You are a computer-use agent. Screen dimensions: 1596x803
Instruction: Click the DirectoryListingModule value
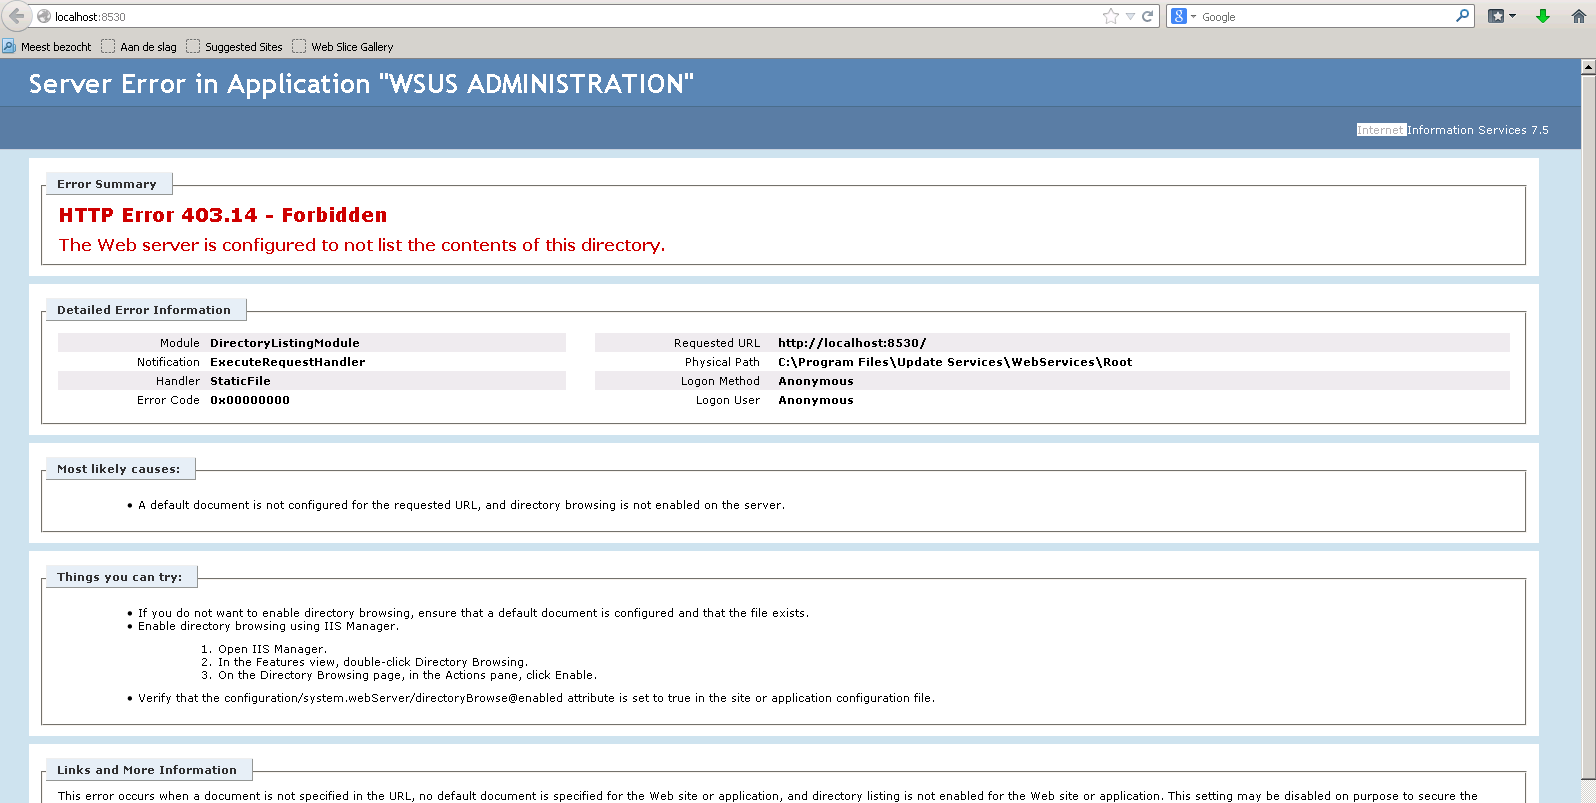[x=285, y=343]
